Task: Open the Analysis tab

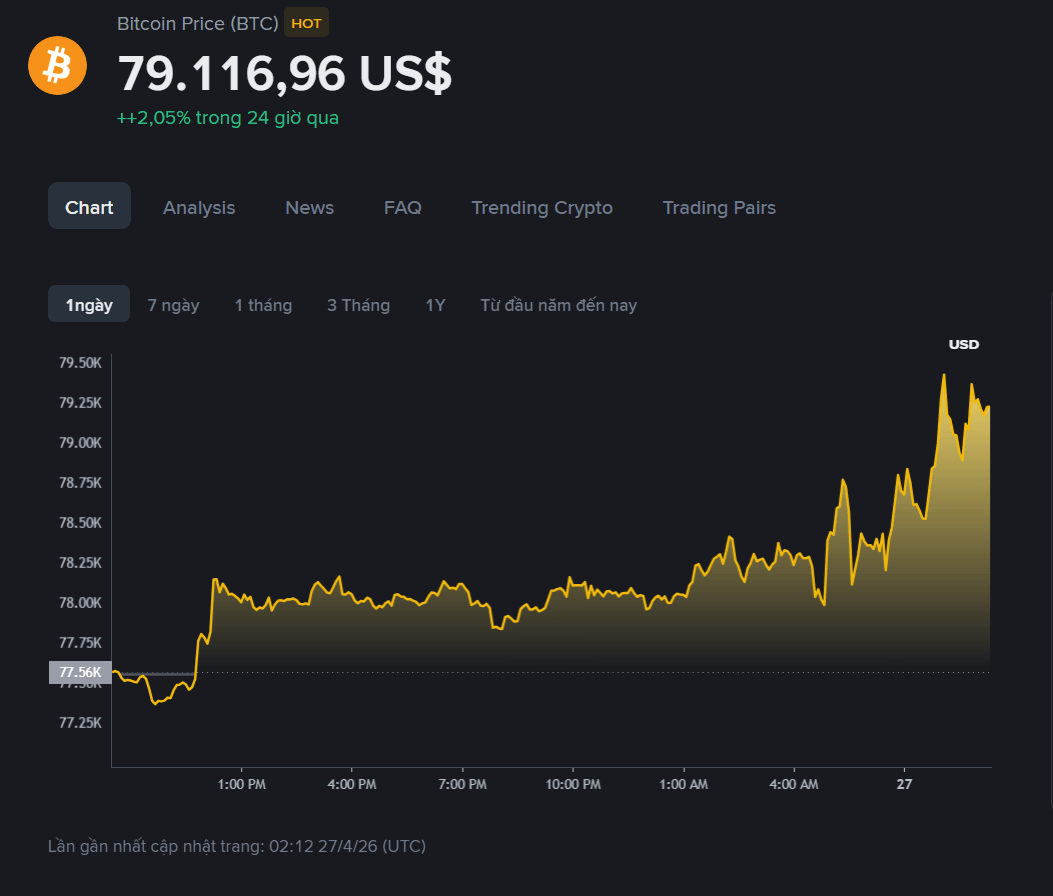Action: coord(199,208)
